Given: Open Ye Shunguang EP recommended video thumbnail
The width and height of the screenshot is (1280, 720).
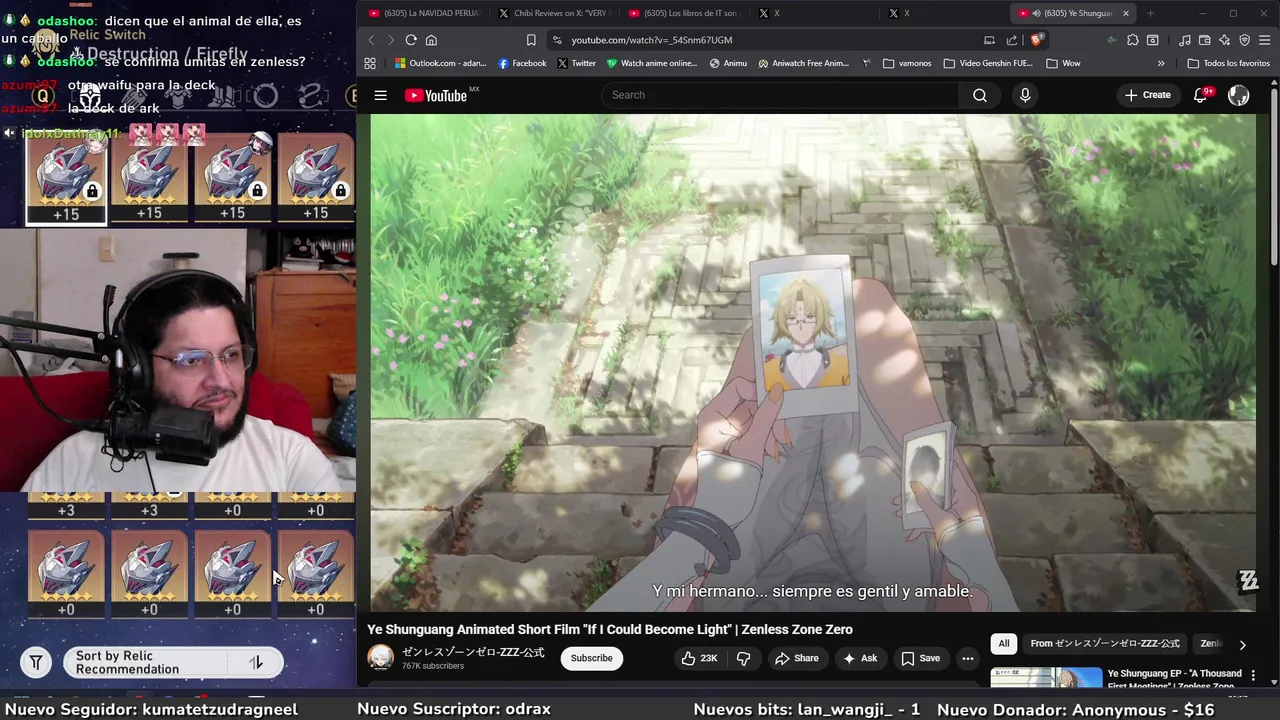Looking at the screenshot, I should [x=1046, y=677].
